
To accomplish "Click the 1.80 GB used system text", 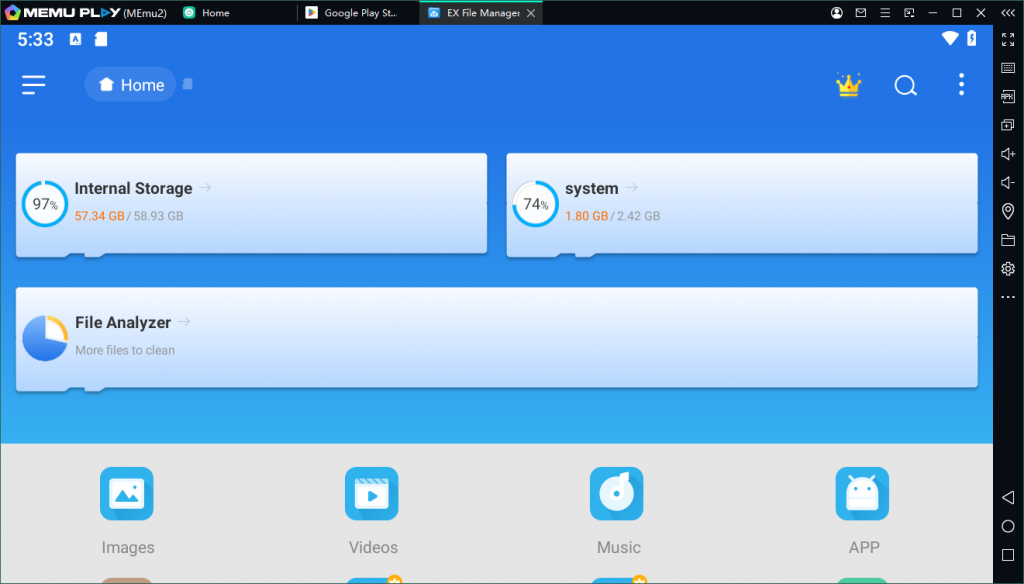I will click(586, 216).
